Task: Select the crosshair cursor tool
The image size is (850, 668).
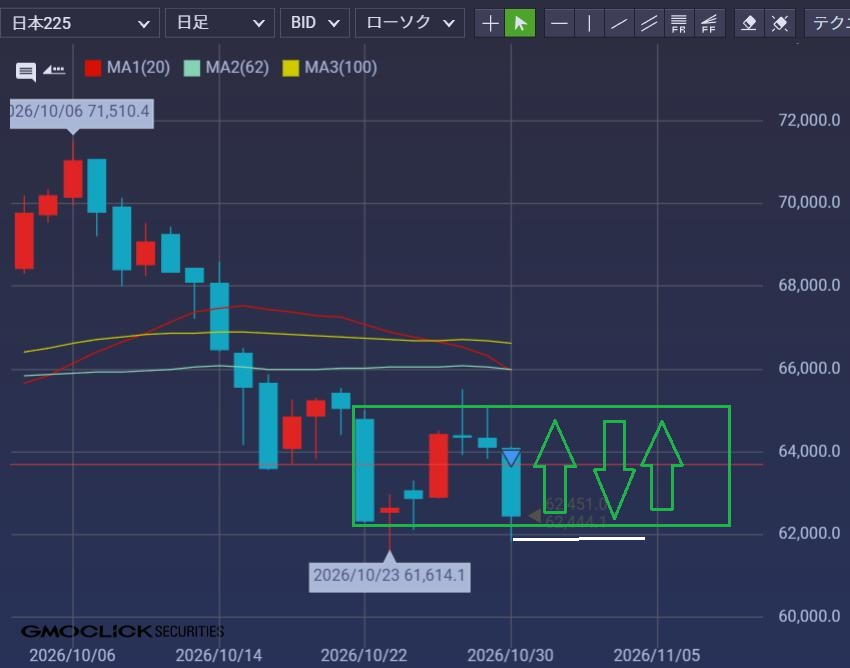Action: 490,23
